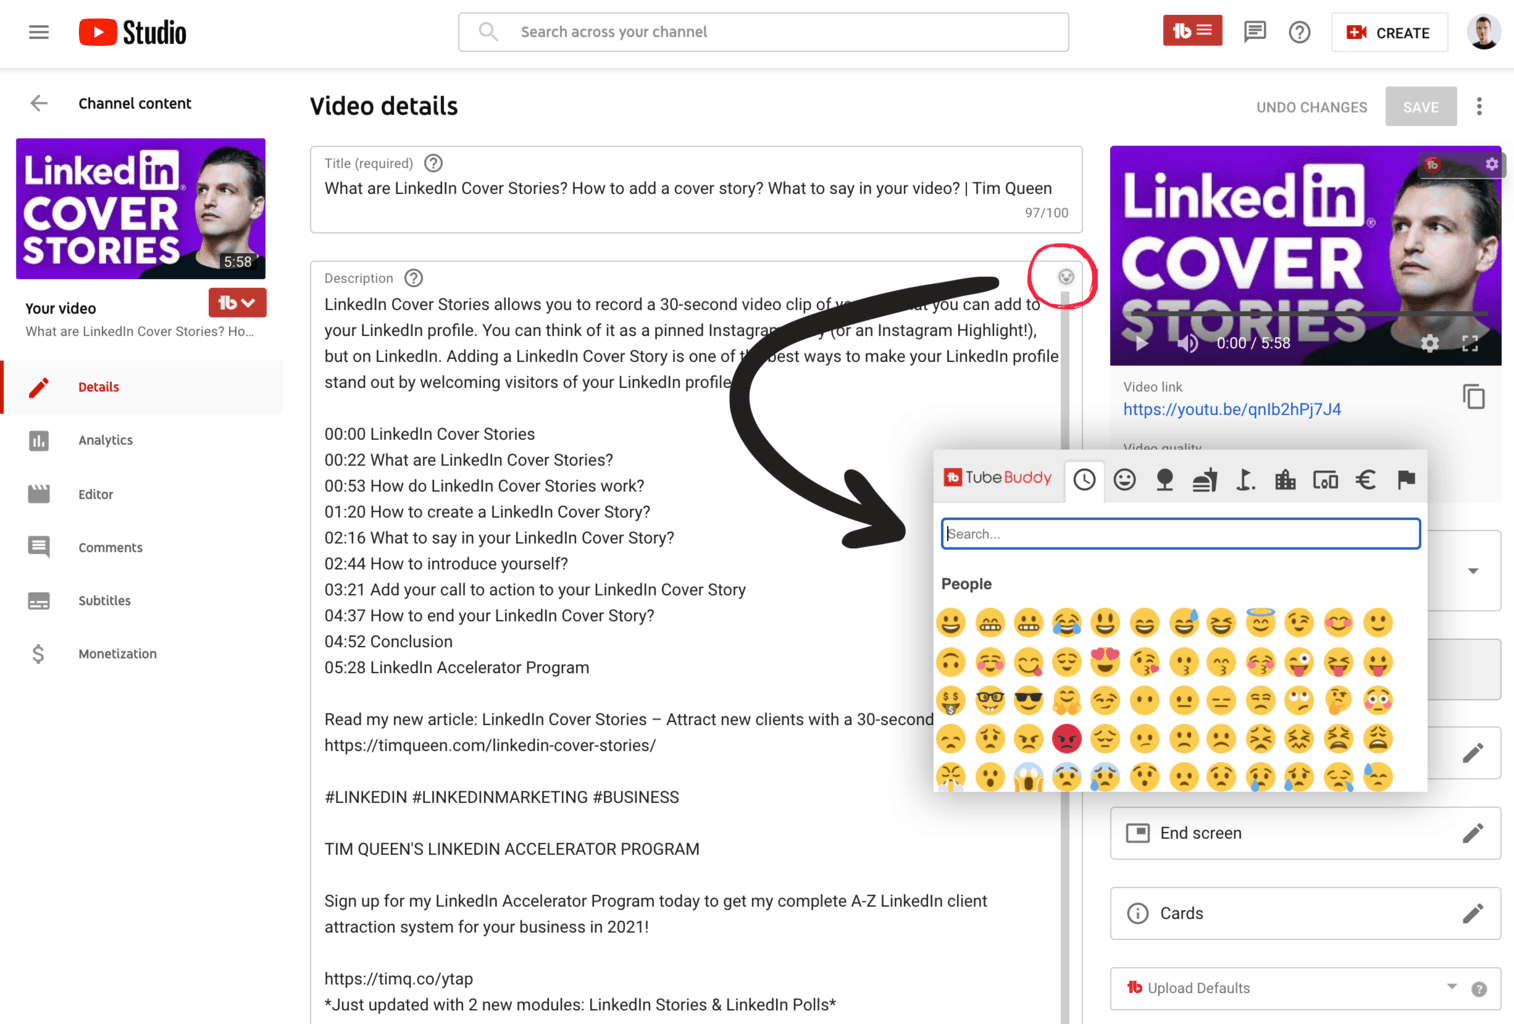Insert the screaming in fear emoji
This screenshot has height=1024, width=1514.
[1028, 777]
